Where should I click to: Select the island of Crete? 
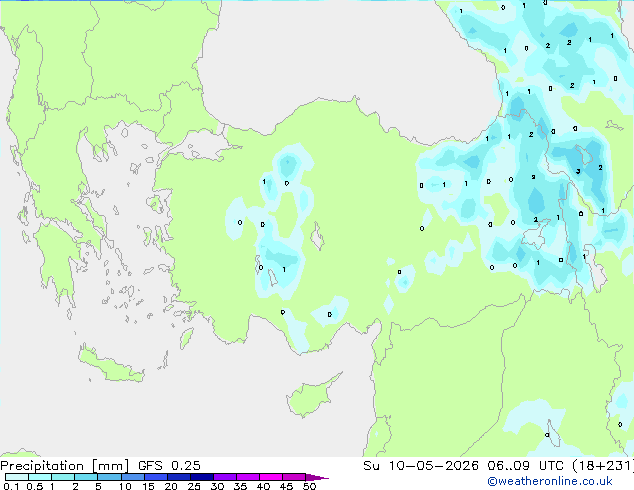click(110, 365)
